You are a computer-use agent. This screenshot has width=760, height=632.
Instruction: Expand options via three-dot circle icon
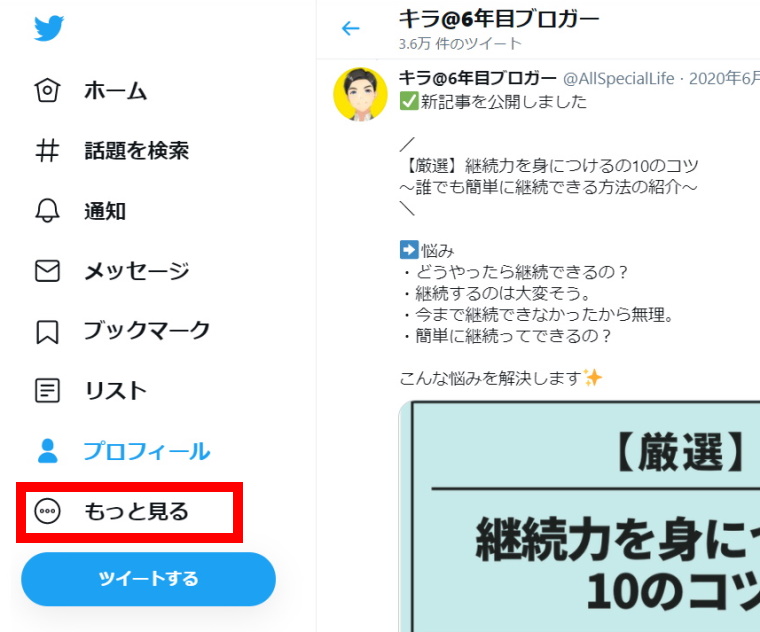pos(48,511)
